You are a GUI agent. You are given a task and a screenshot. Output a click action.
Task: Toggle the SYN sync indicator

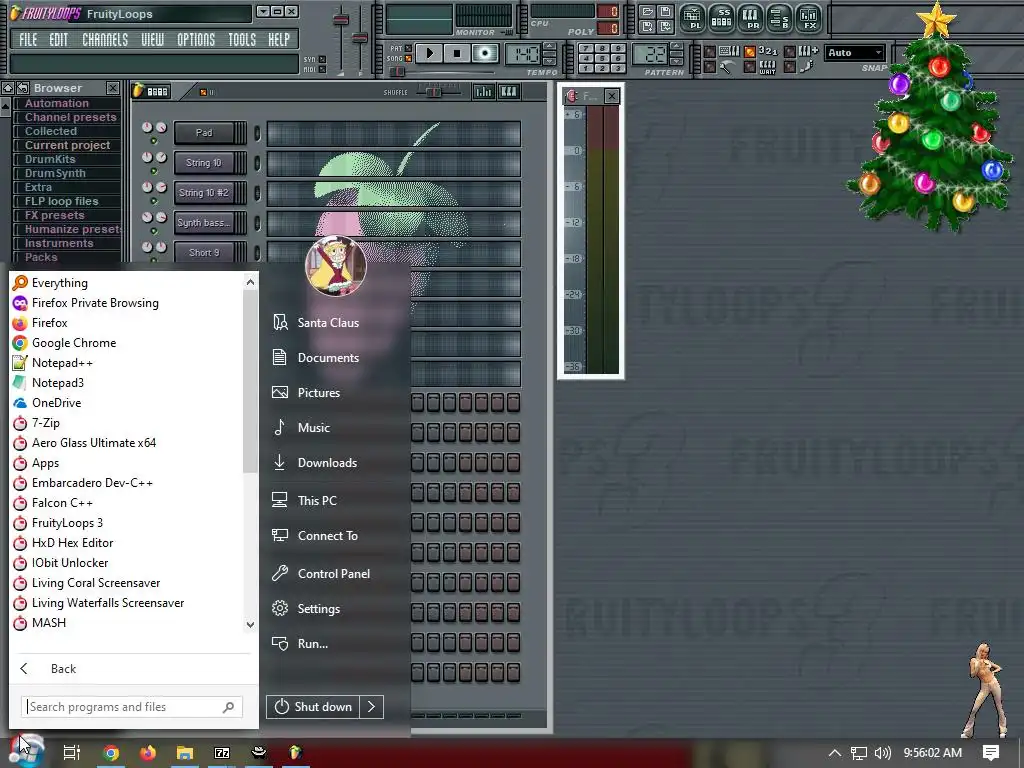coord(322,59)
